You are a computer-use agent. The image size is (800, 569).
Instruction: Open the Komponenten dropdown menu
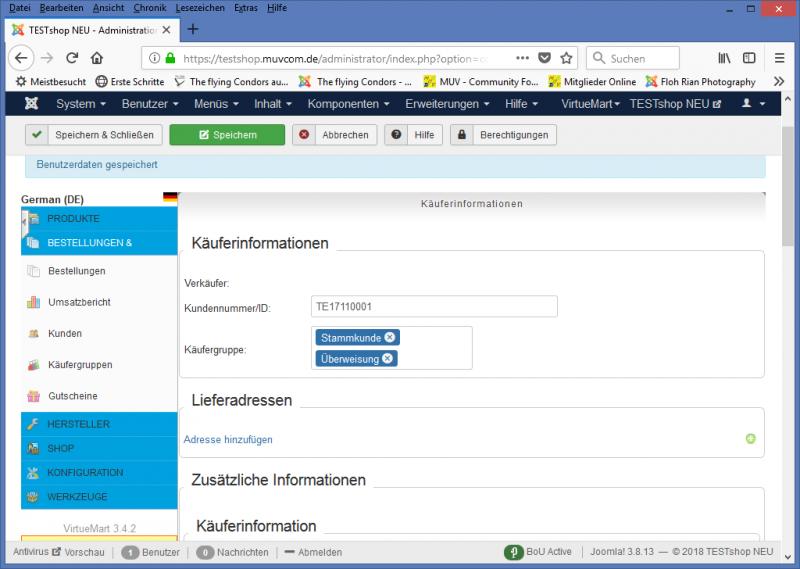[x=349, y=104]
